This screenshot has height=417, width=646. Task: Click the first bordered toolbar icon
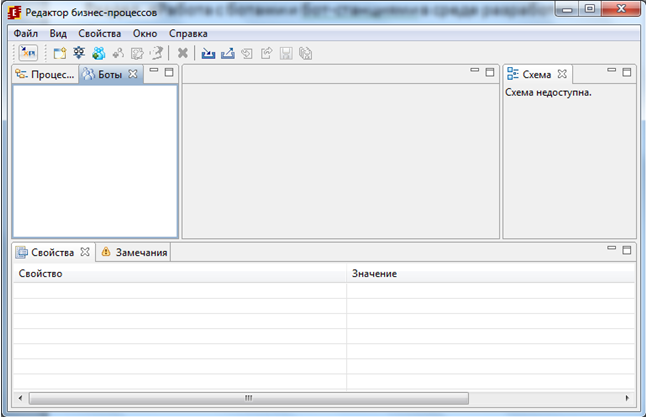coord(28,53)
